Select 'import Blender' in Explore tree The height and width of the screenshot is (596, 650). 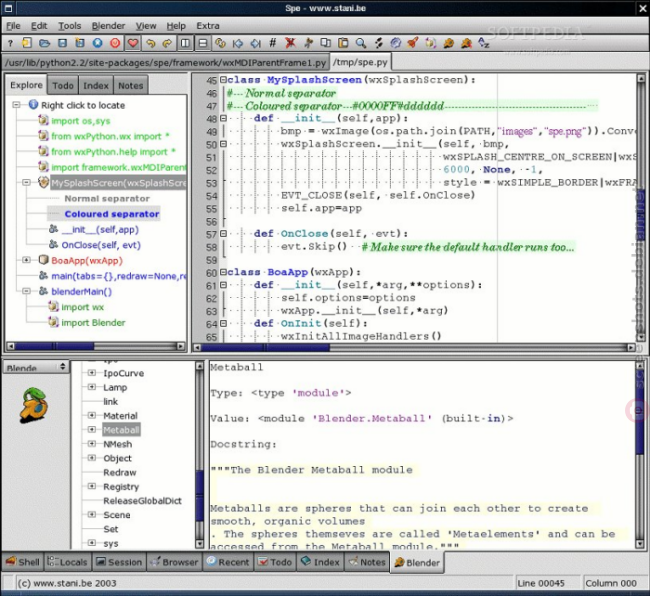point(93,322)
